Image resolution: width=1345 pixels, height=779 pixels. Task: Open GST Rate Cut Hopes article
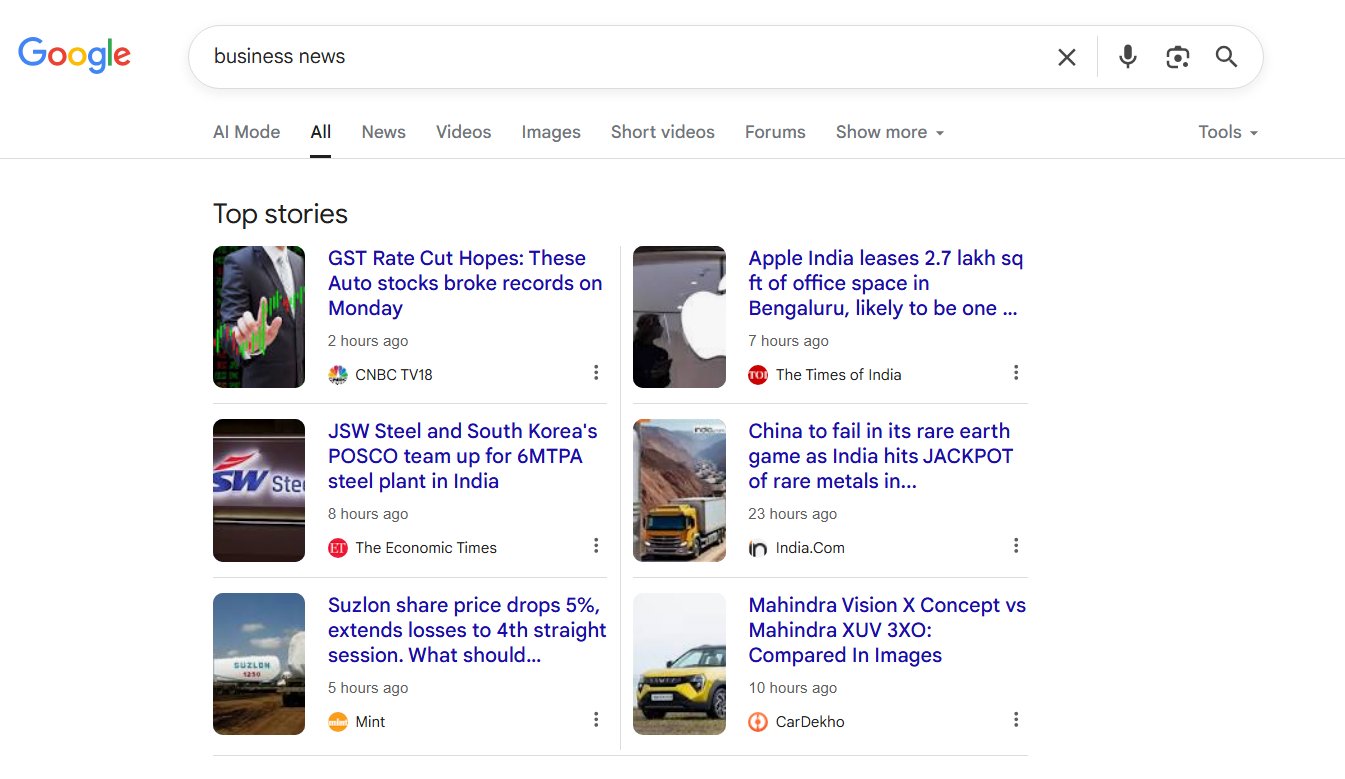[465, 283]
